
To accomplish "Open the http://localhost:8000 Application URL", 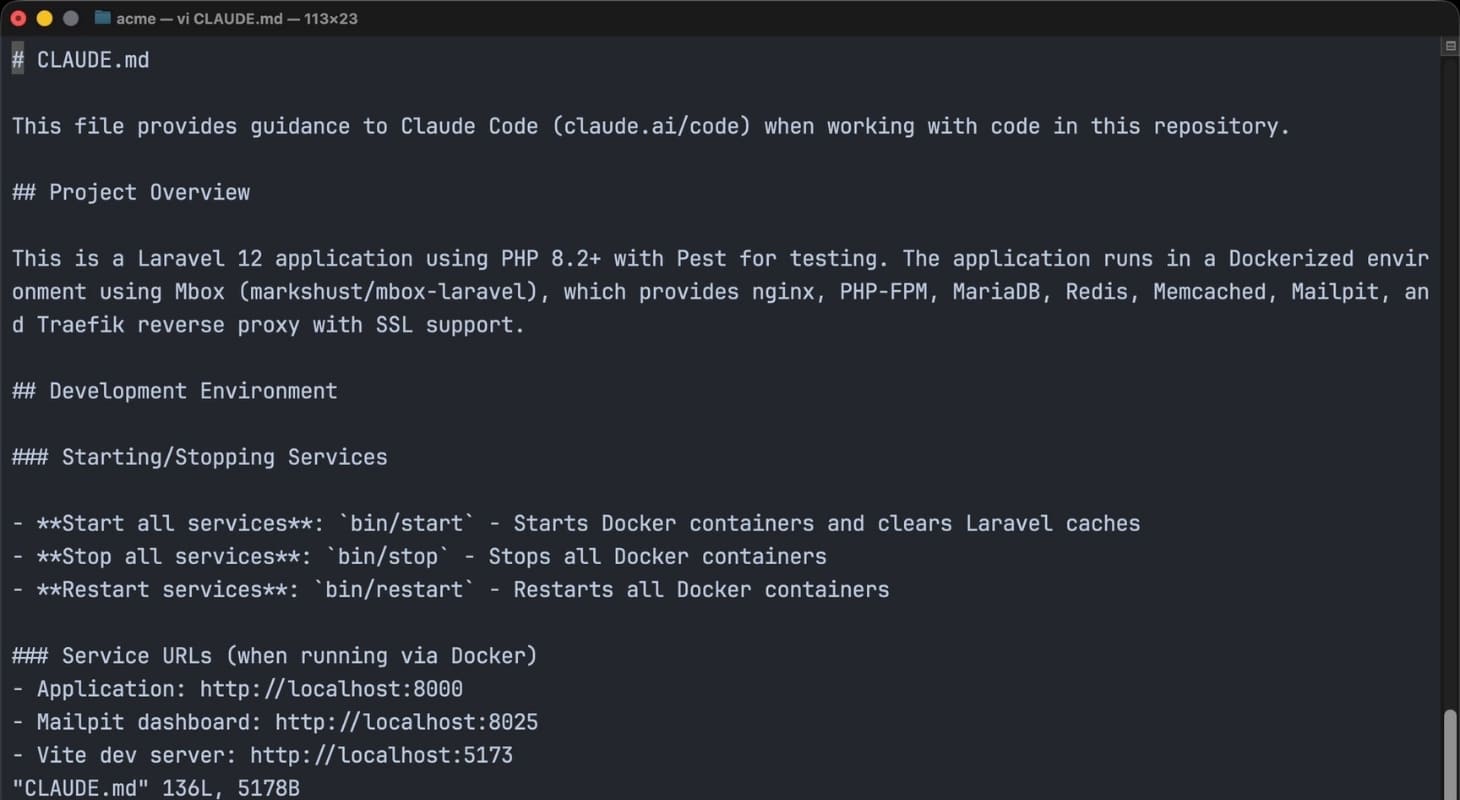I will coord(331,689).
